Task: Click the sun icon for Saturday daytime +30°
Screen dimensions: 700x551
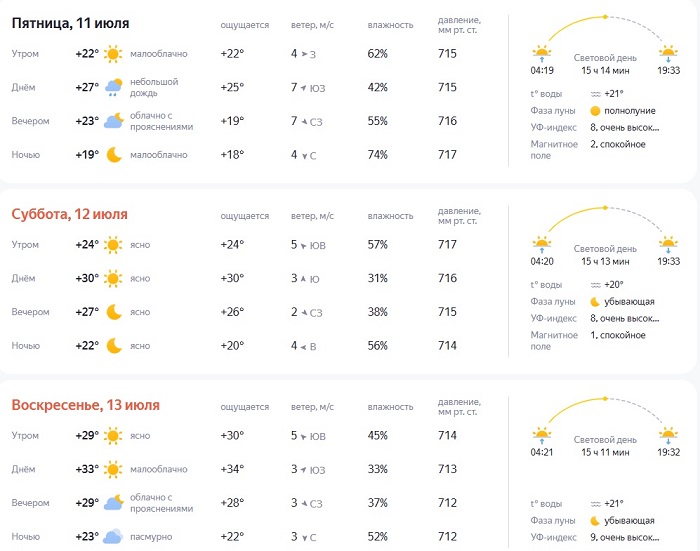Action: pos(114,278)
